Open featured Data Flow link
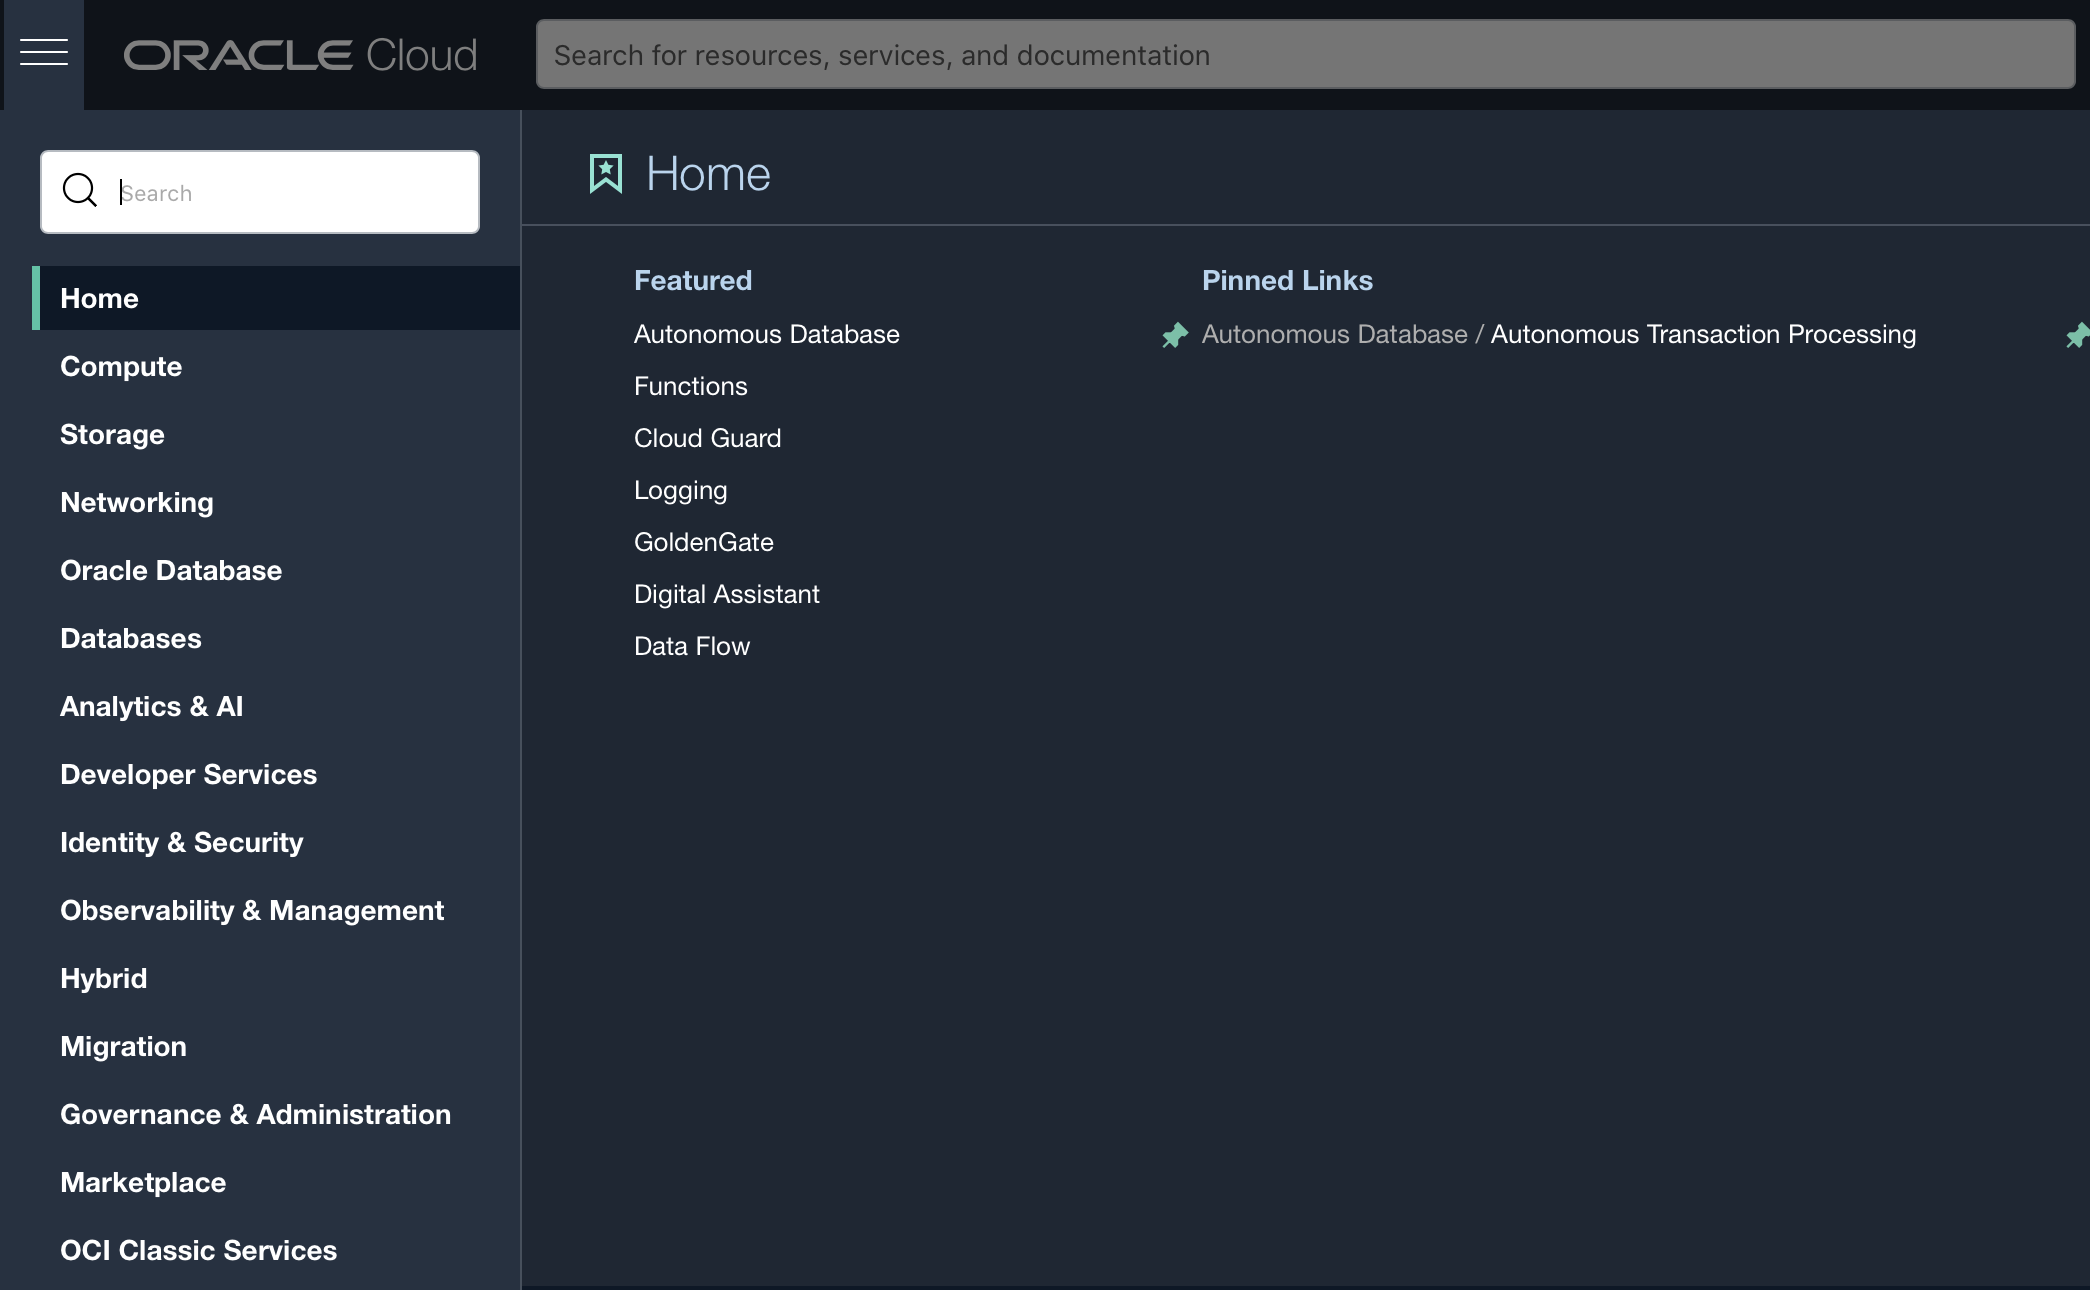 [692, 646]
